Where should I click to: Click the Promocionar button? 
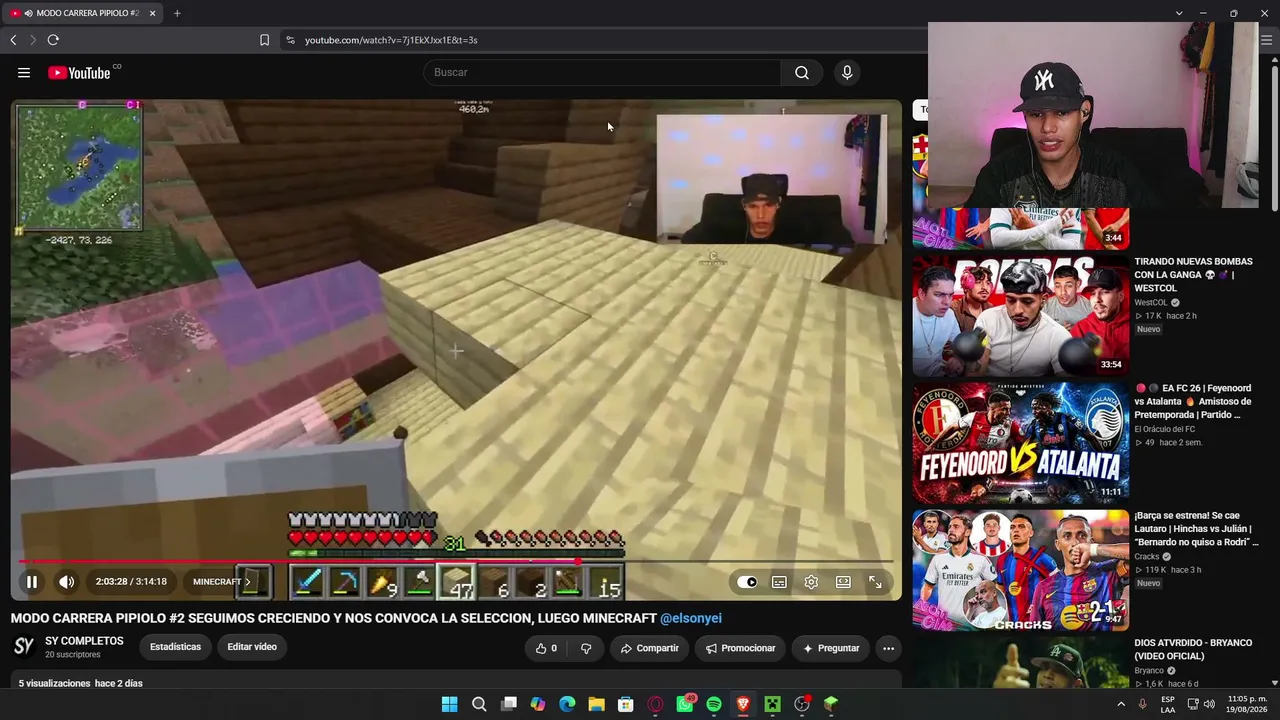(740, 648)
